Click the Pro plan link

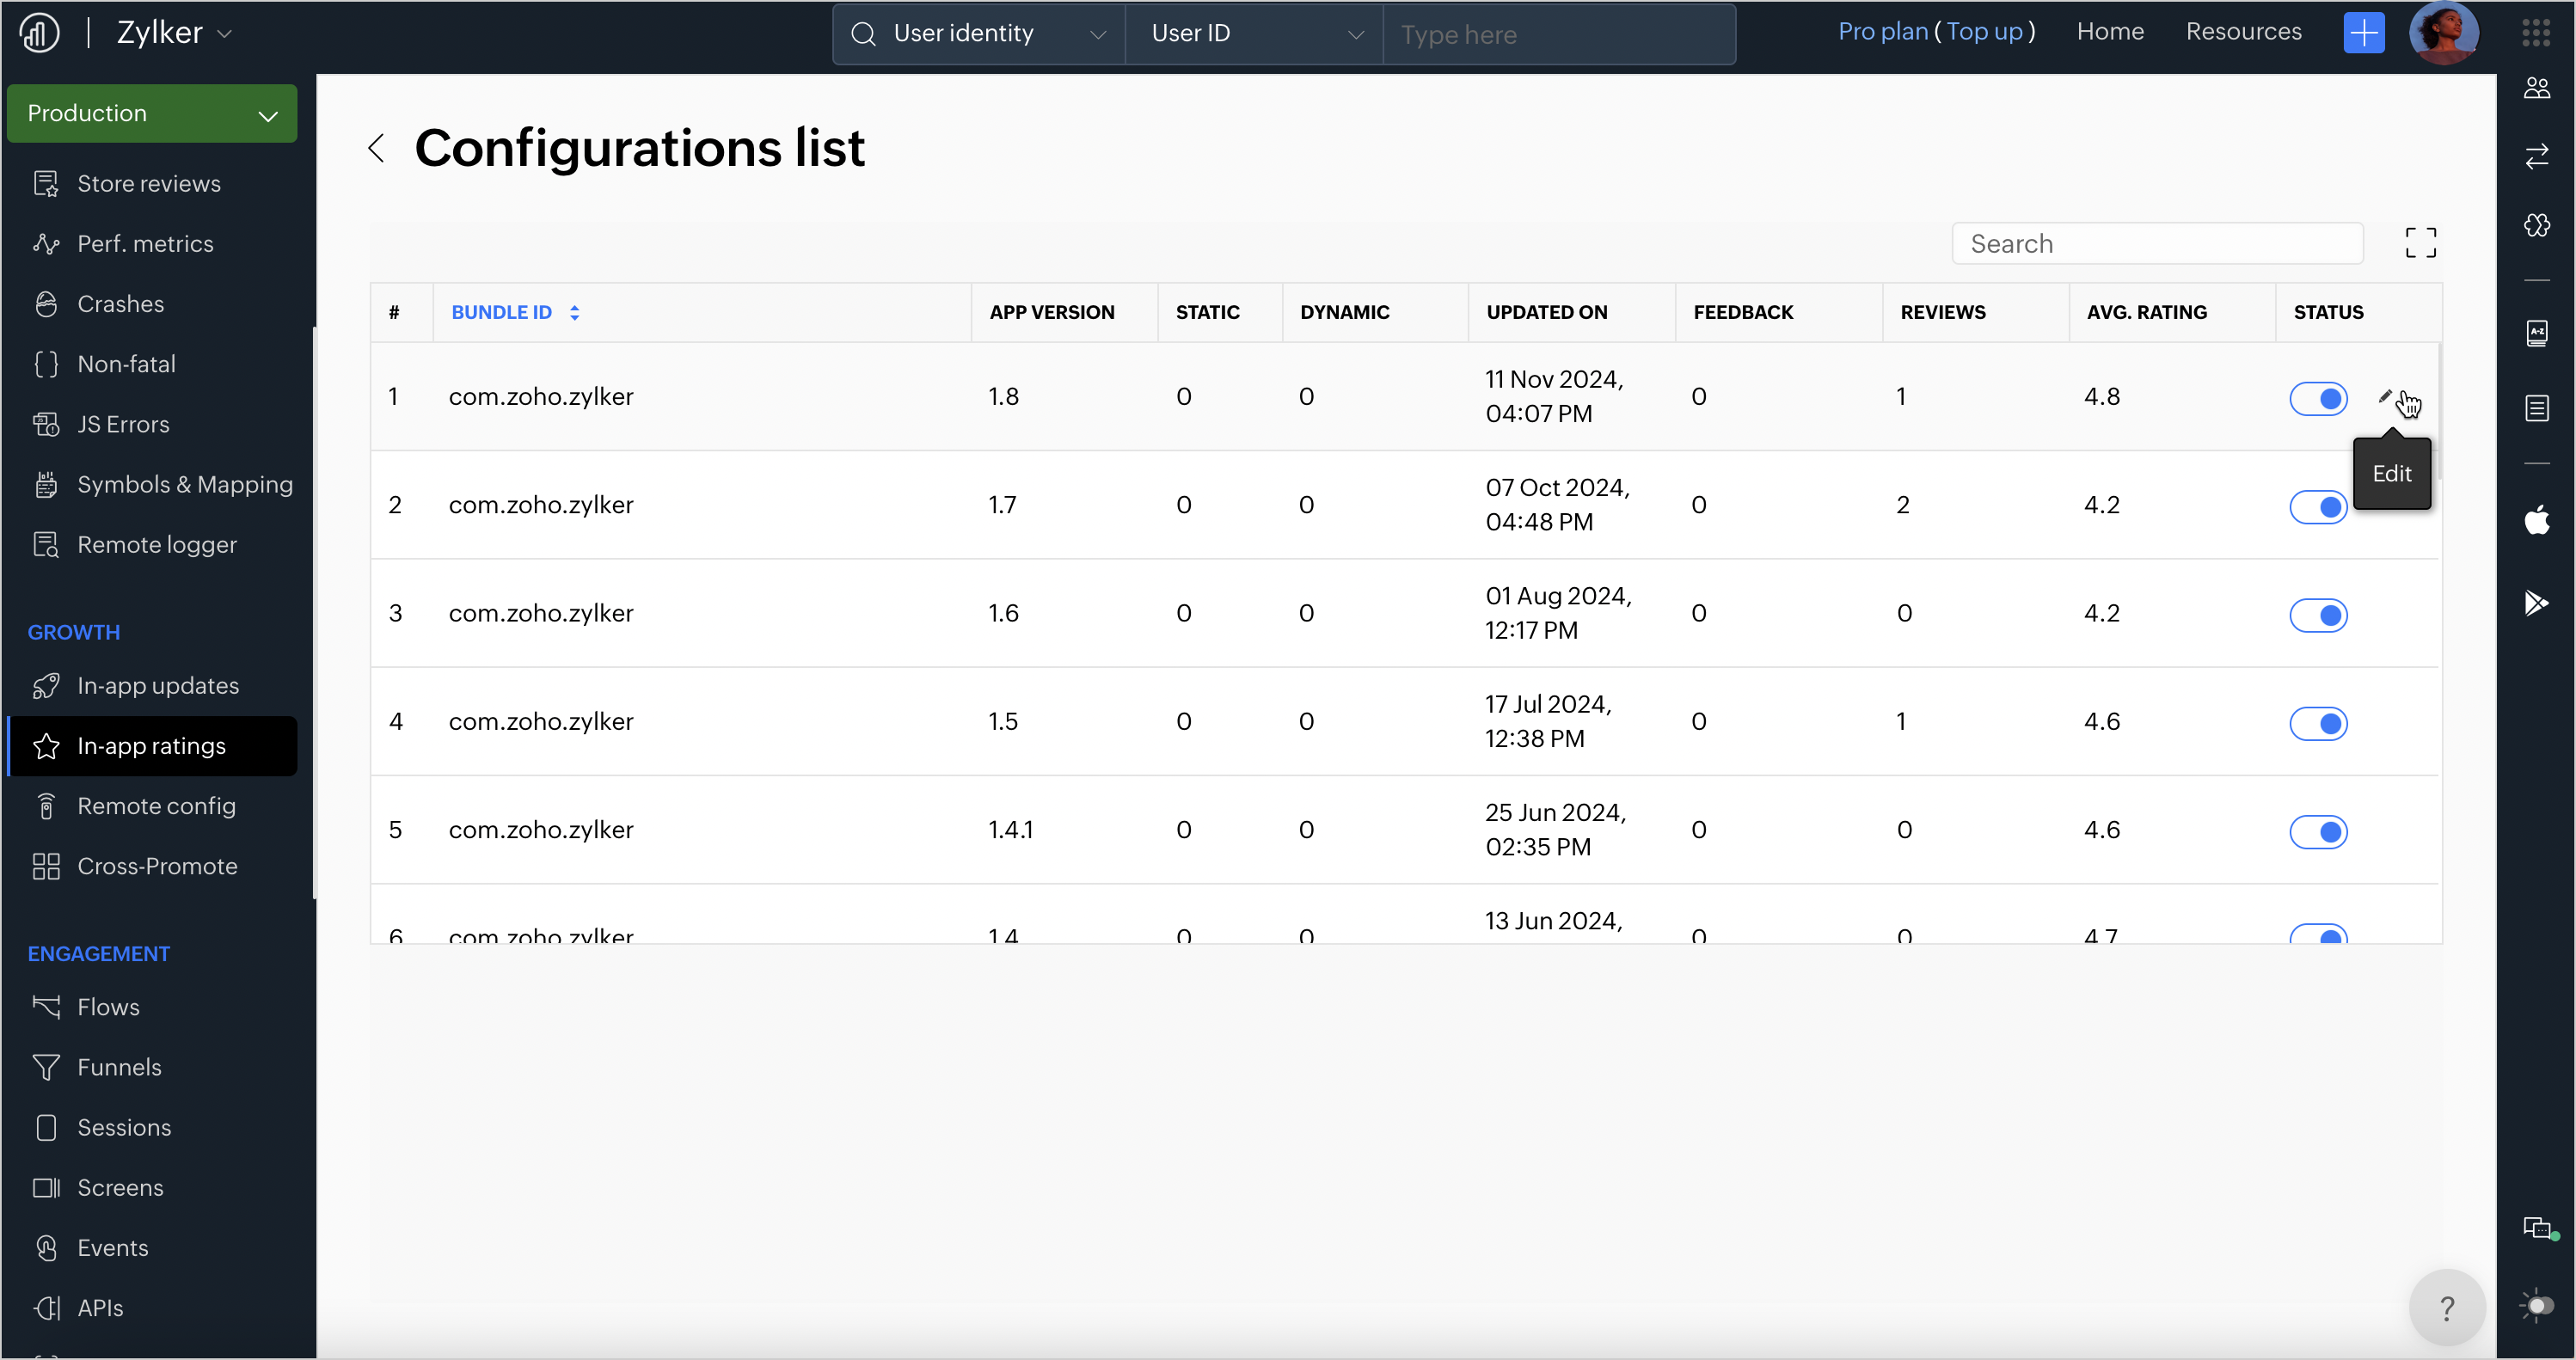click(x=1883, y=32)
